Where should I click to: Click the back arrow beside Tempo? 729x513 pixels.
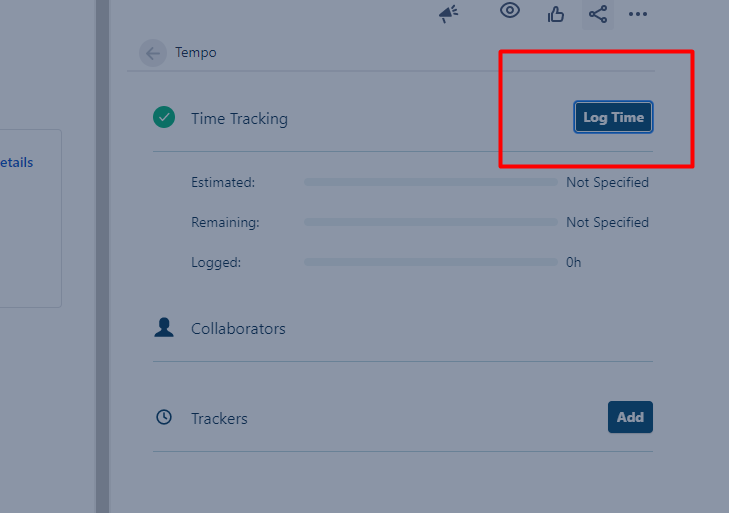pyautogui.click(x=153, y=53)
